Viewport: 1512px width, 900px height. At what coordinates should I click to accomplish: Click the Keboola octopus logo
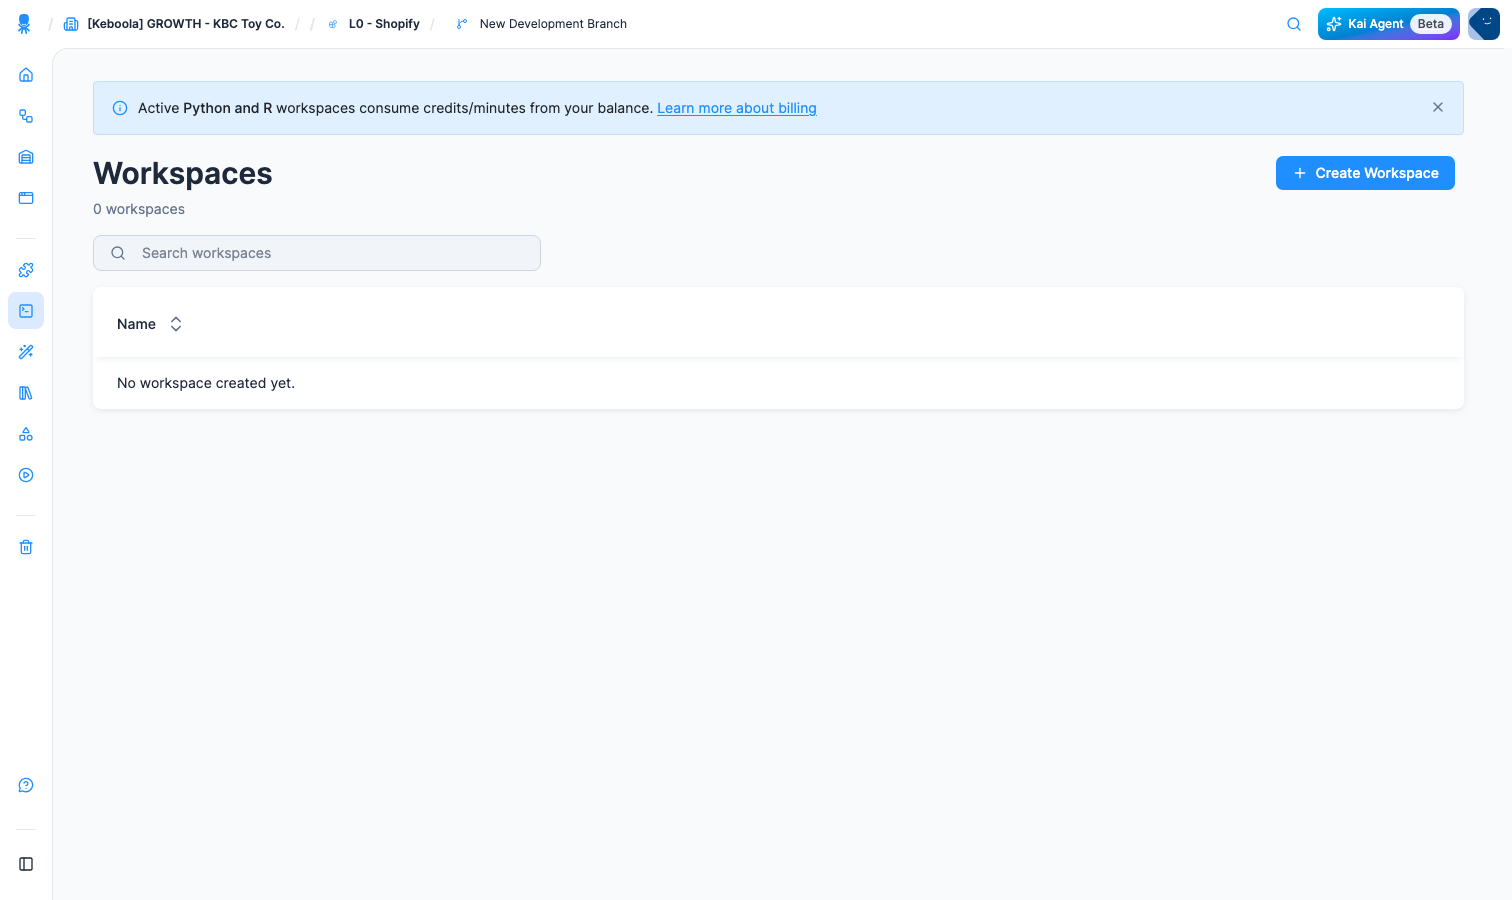24,24
